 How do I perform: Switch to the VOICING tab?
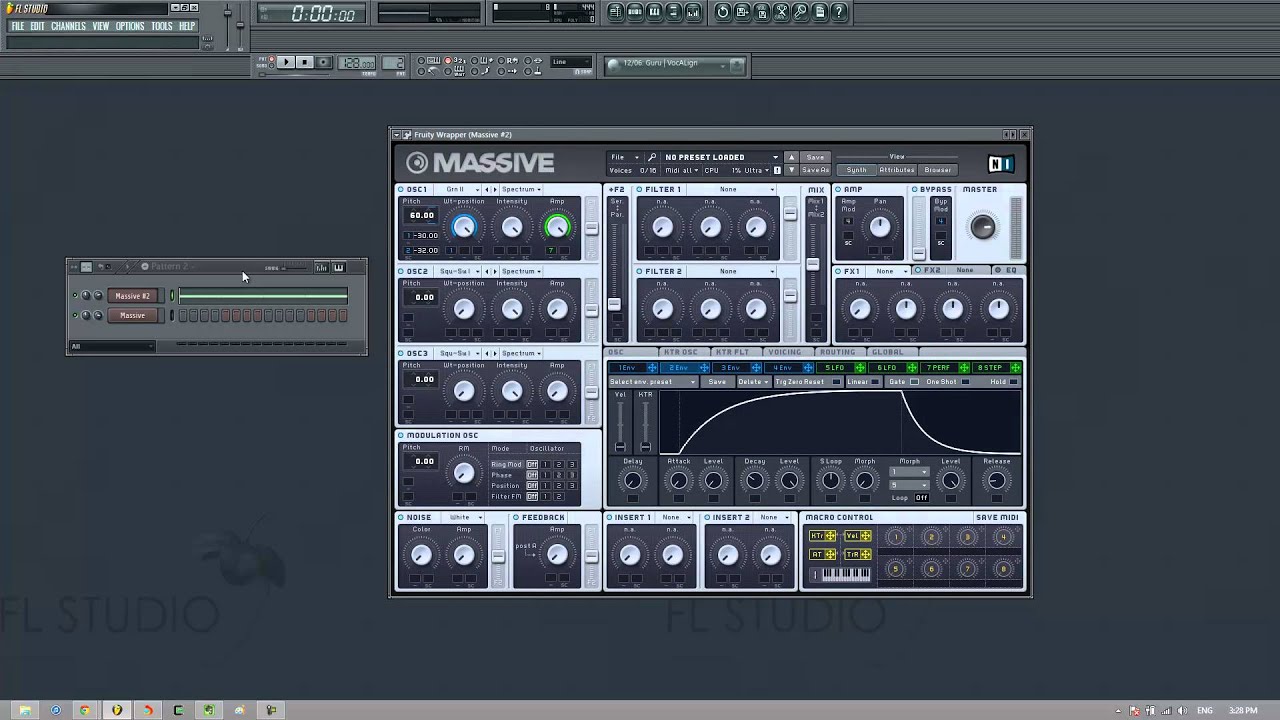tap(785, 352)
